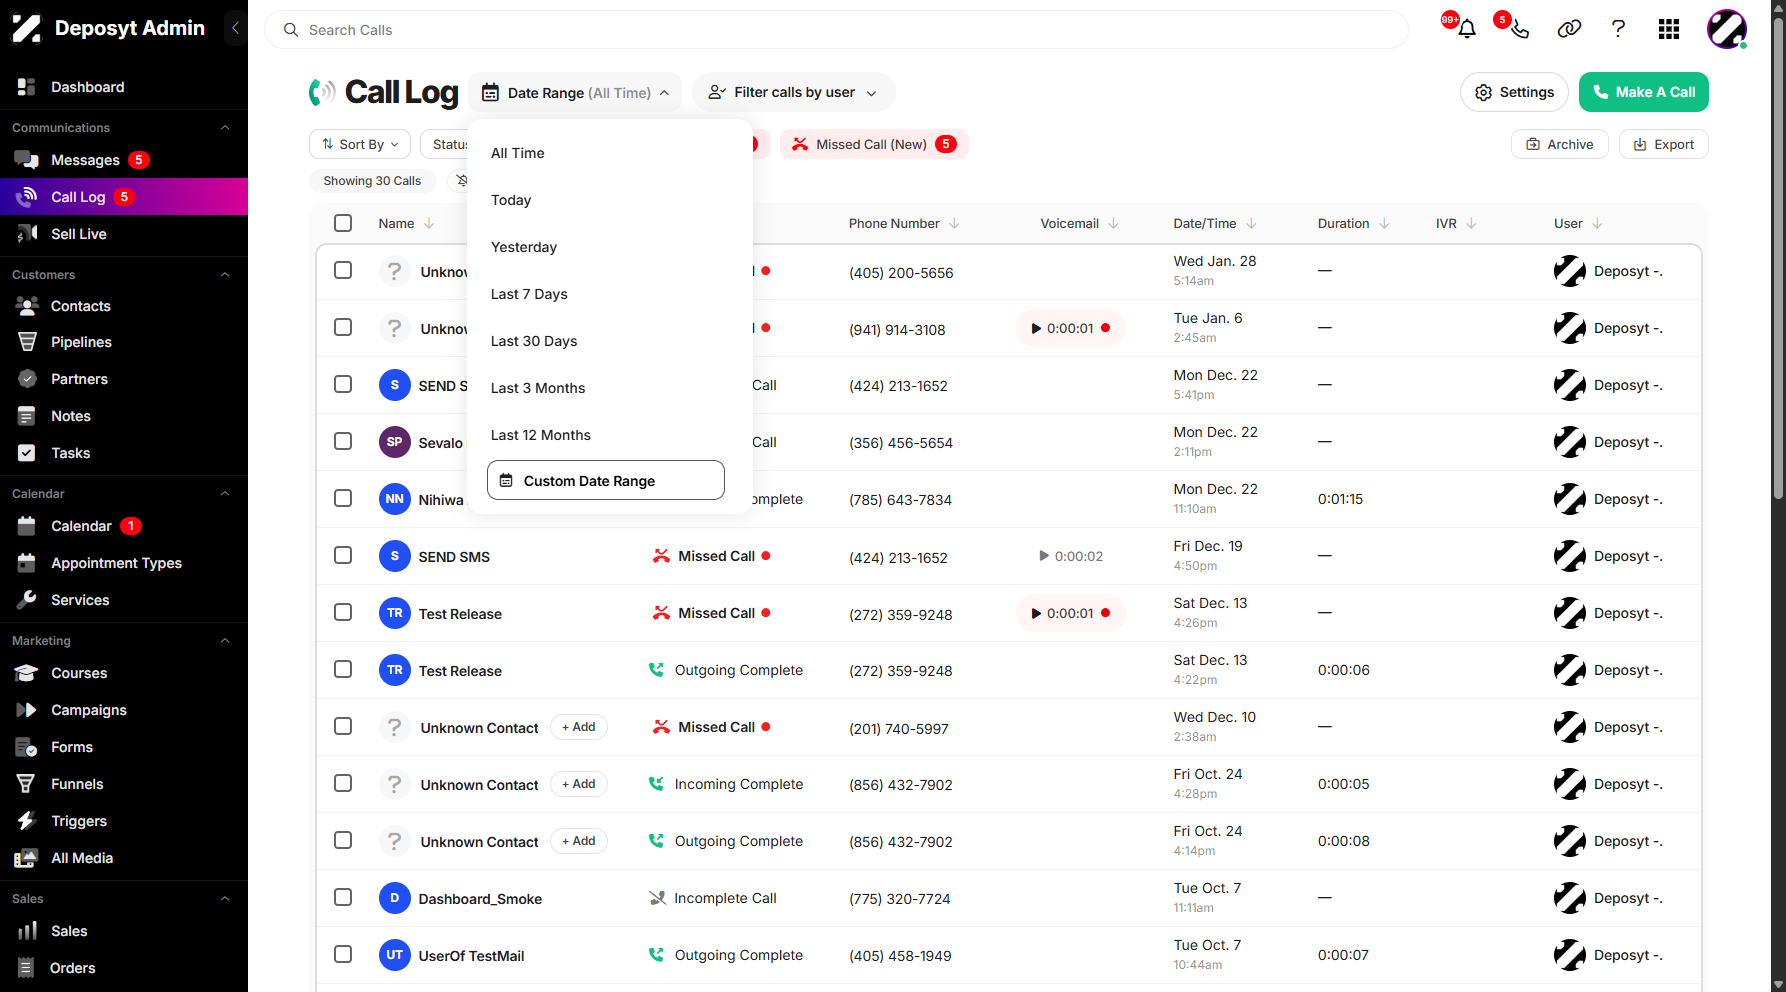Open the user profile avatar menu
The width and height of the screenshot is (1786, 992).
point(1726,29)
